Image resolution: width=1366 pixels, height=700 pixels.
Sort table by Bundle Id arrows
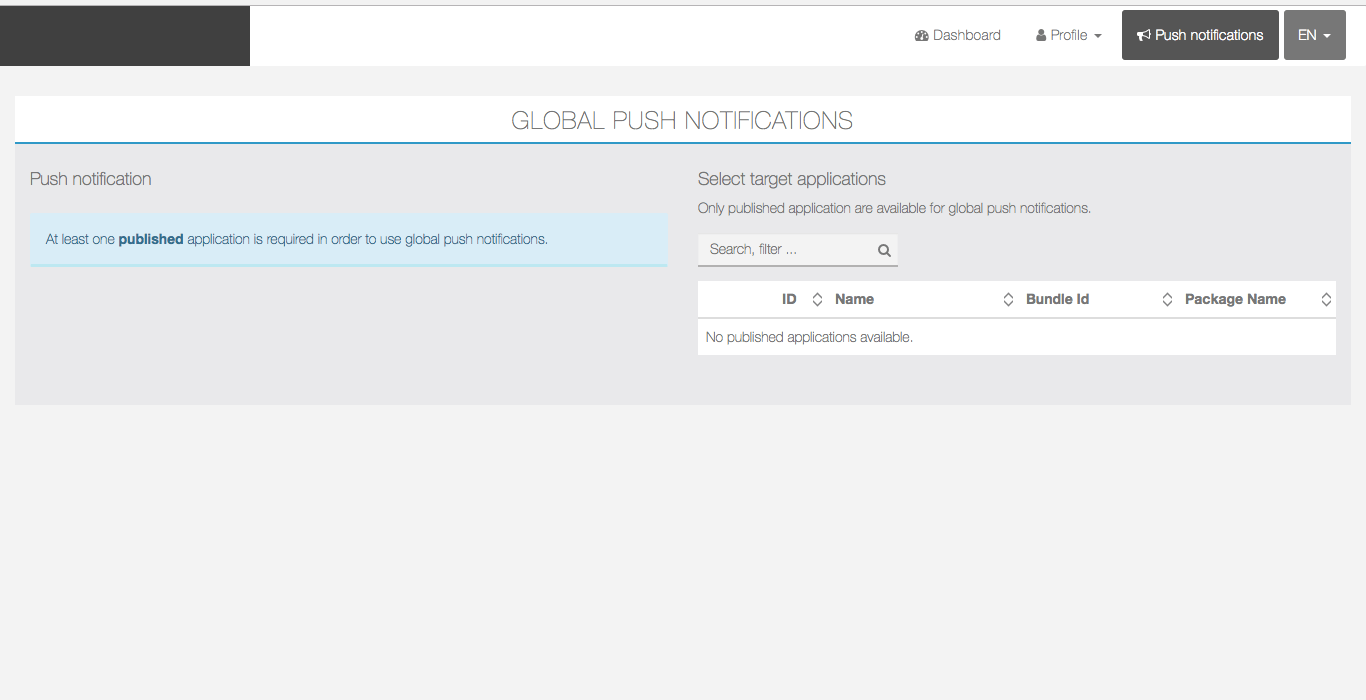(1167, 300)
